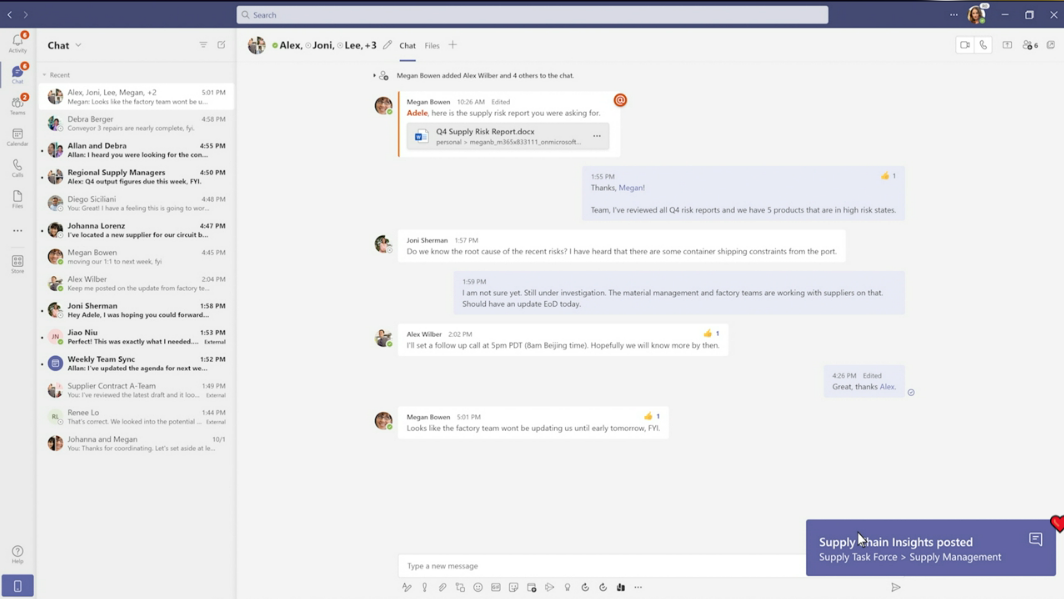Open the Activity feed icon
The height and width of the screenshot is (599, 1064).
click(x=18, y=42)
